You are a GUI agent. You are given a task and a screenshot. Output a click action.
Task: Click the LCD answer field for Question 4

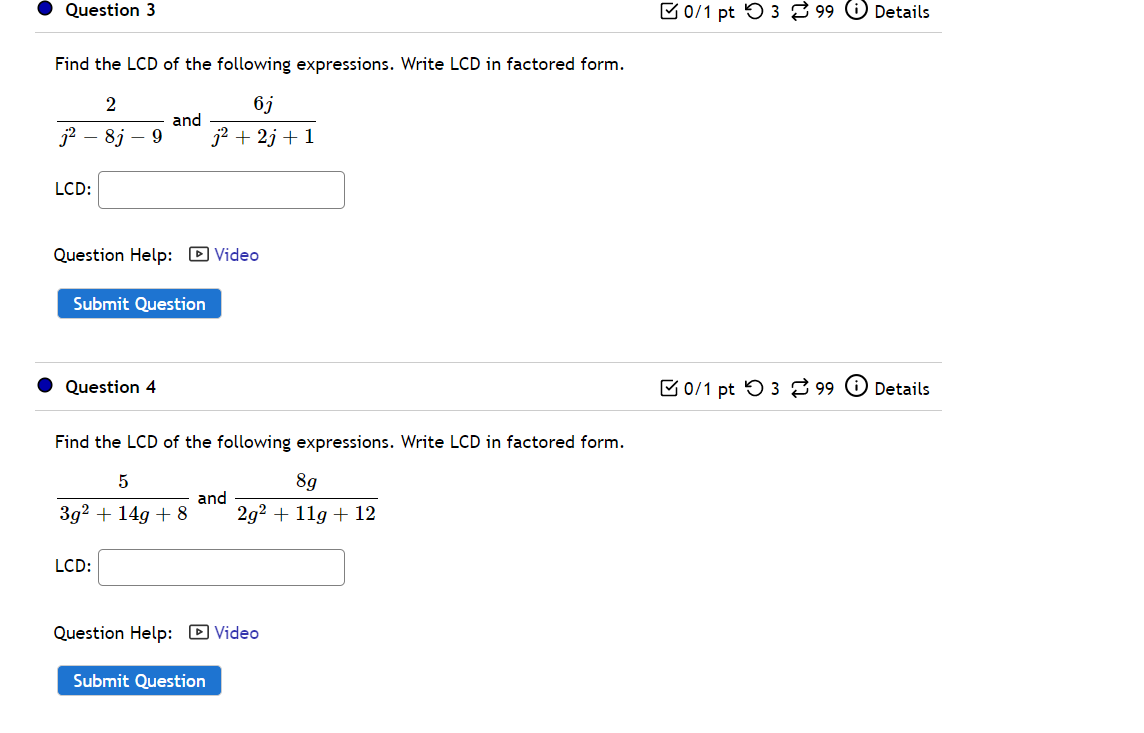pyautogui.click(x=220, y=567)
